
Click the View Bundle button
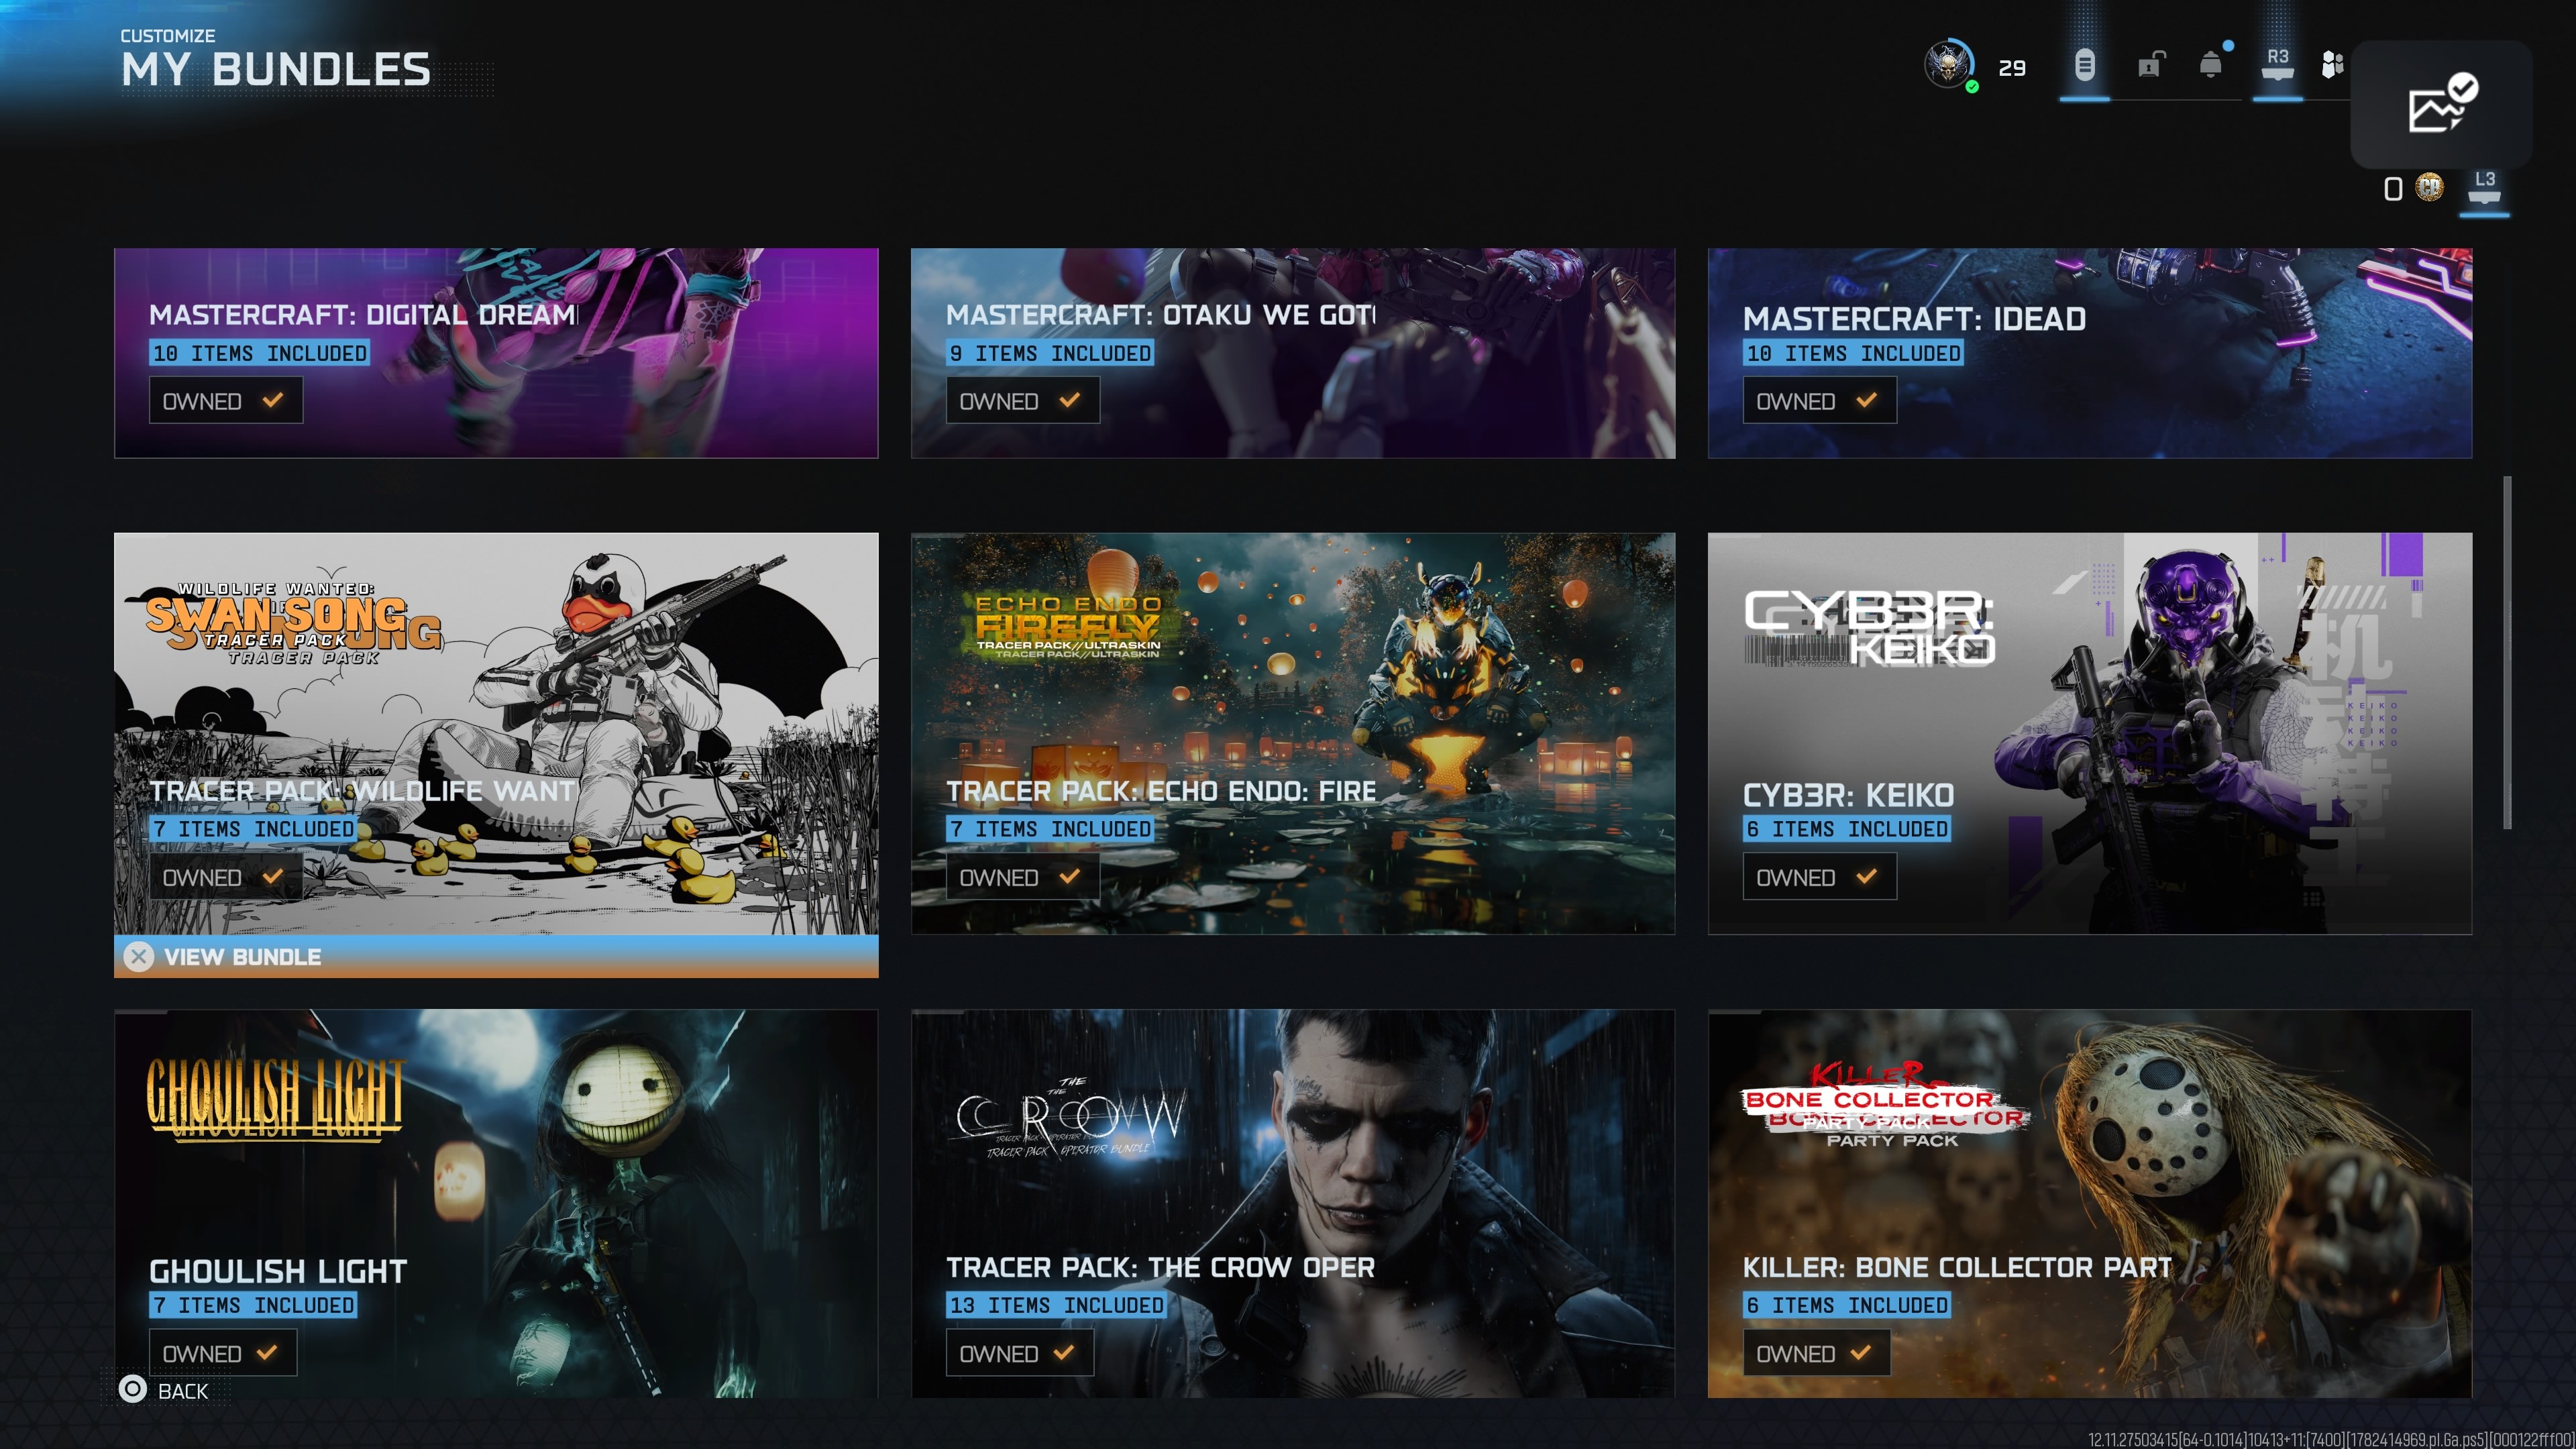(496, 957)
